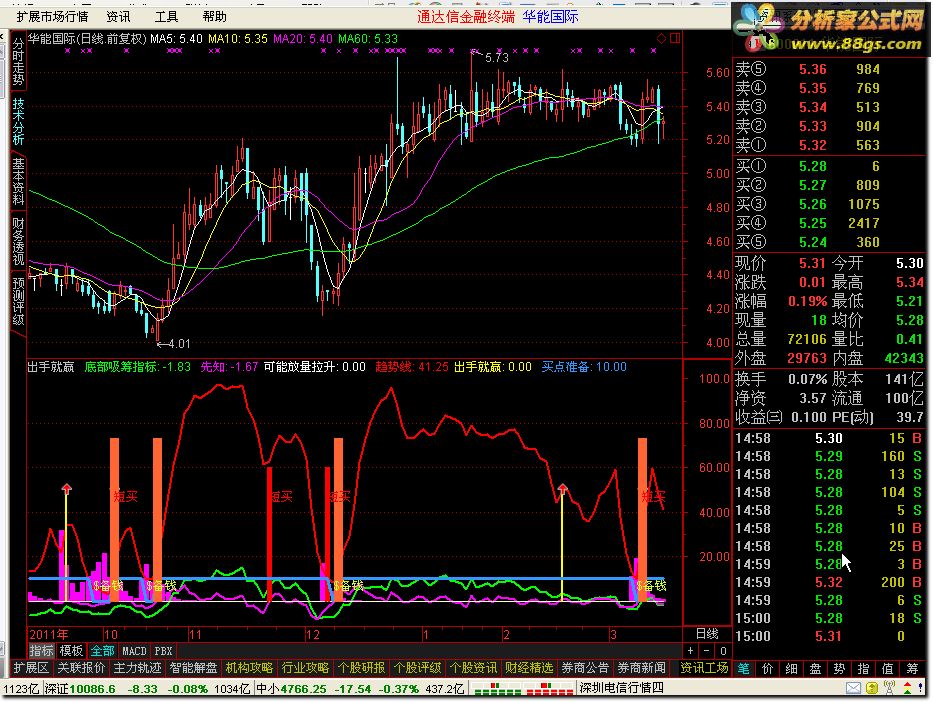The image size is (933, 702).
Task: Open the mail envelope icon in the status bar
Action: (x=853, y=688)
